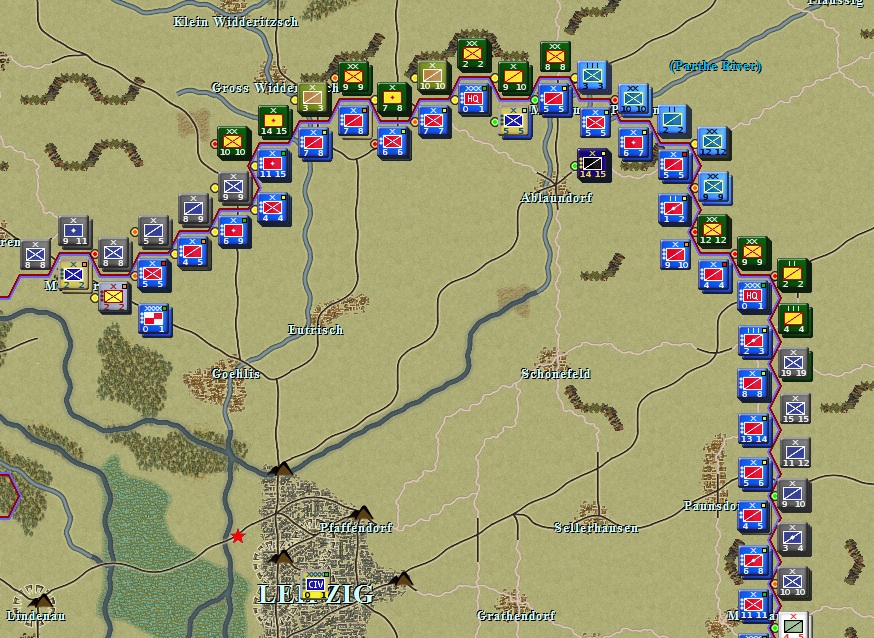Select the blue cavalry counter marked 5 6
874x638 pixels.
coord(754,474)
